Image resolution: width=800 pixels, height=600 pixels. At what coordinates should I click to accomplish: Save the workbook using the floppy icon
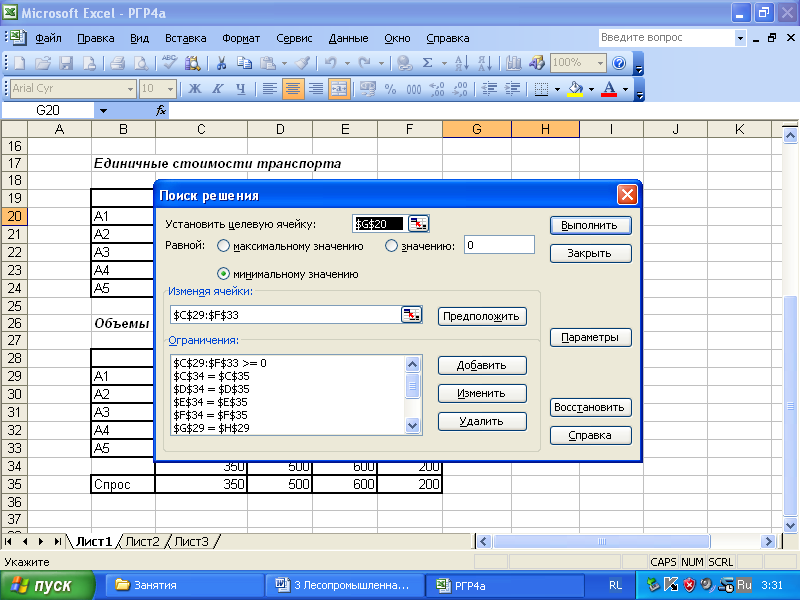(x=66, y=63)
